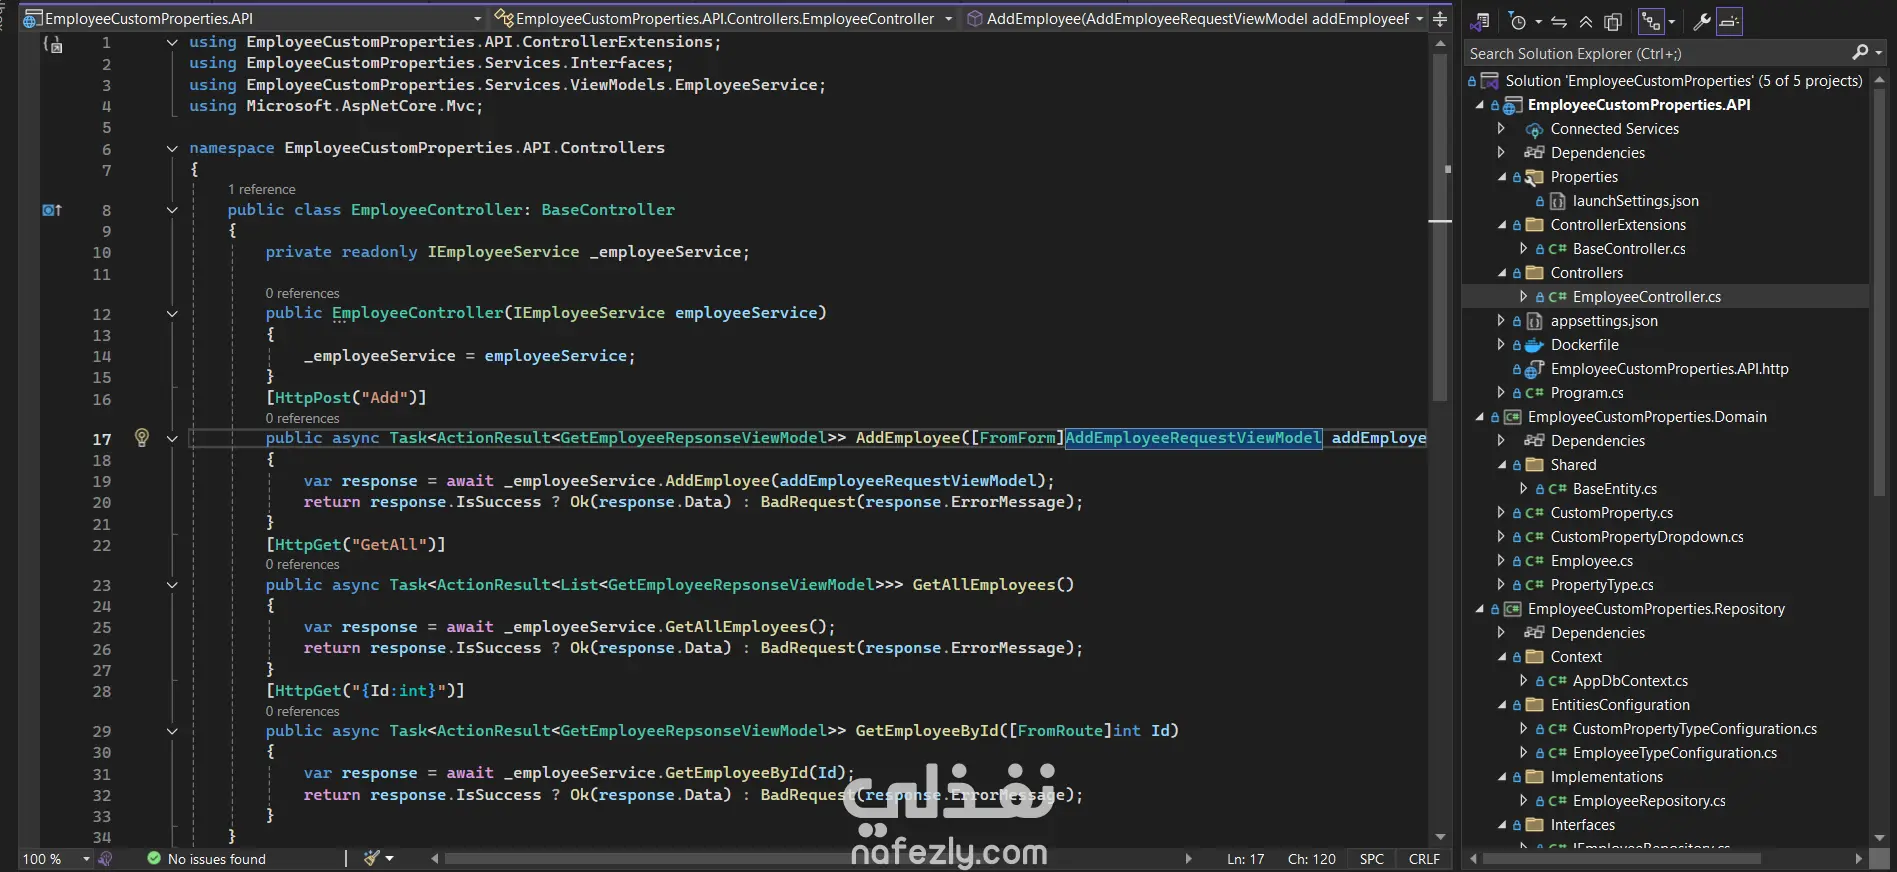Click the search magnifier icon in Solution Explorer
The width and height of the screenshot is (1897, 872).
pyautogui.click(x=1860, y=53)
